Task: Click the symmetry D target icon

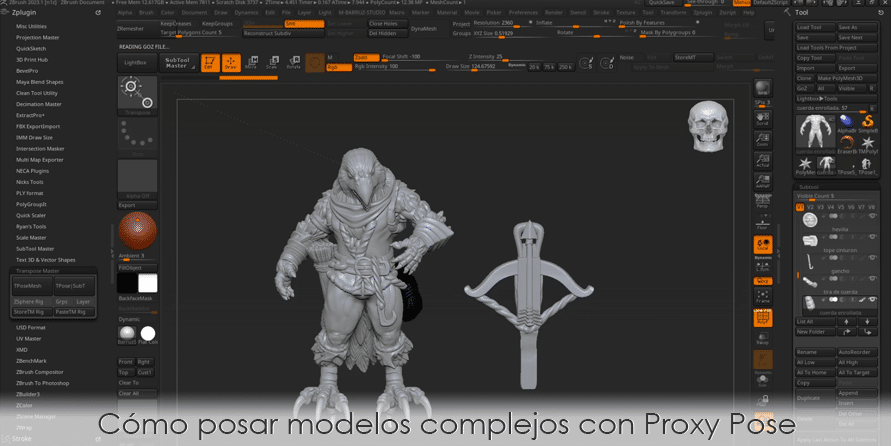Action: coord(607,63)
